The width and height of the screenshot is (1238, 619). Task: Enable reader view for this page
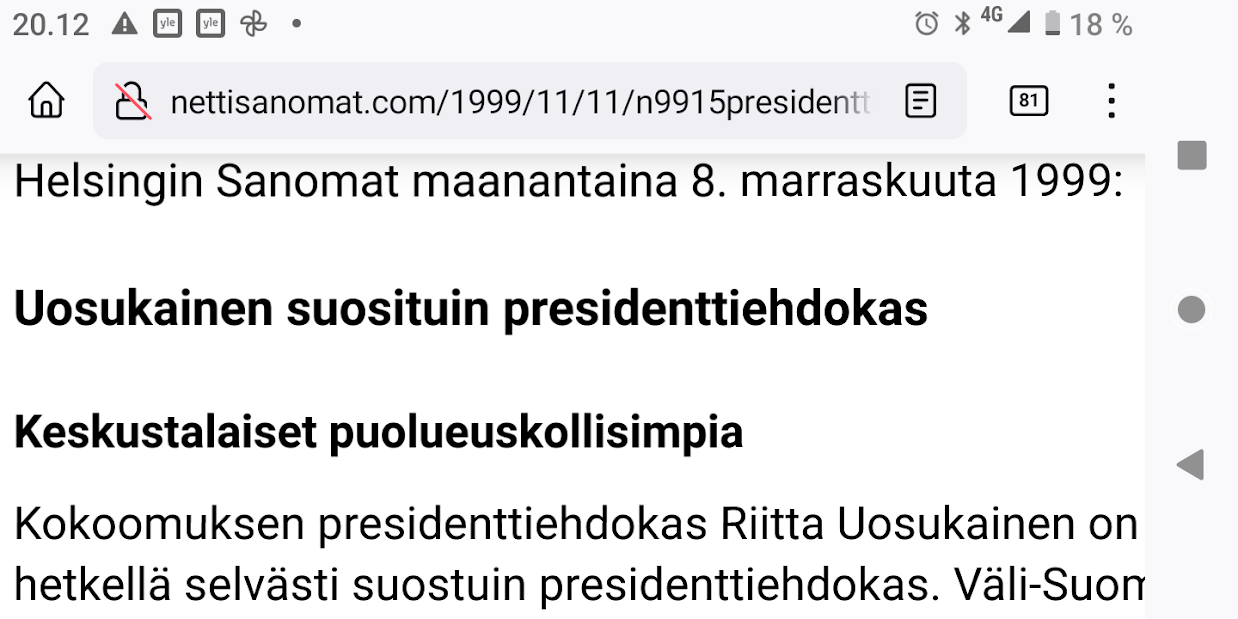(x=920, y=101)
